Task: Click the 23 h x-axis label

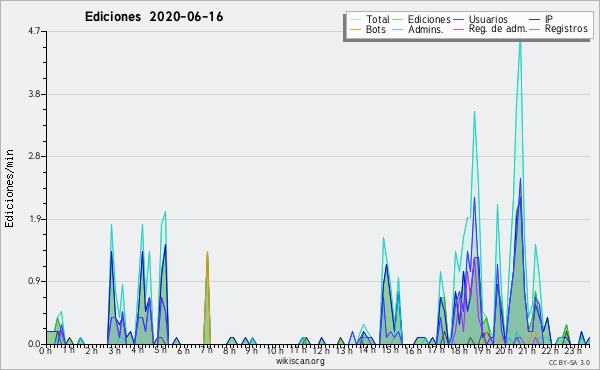Action: click(573, 351)
